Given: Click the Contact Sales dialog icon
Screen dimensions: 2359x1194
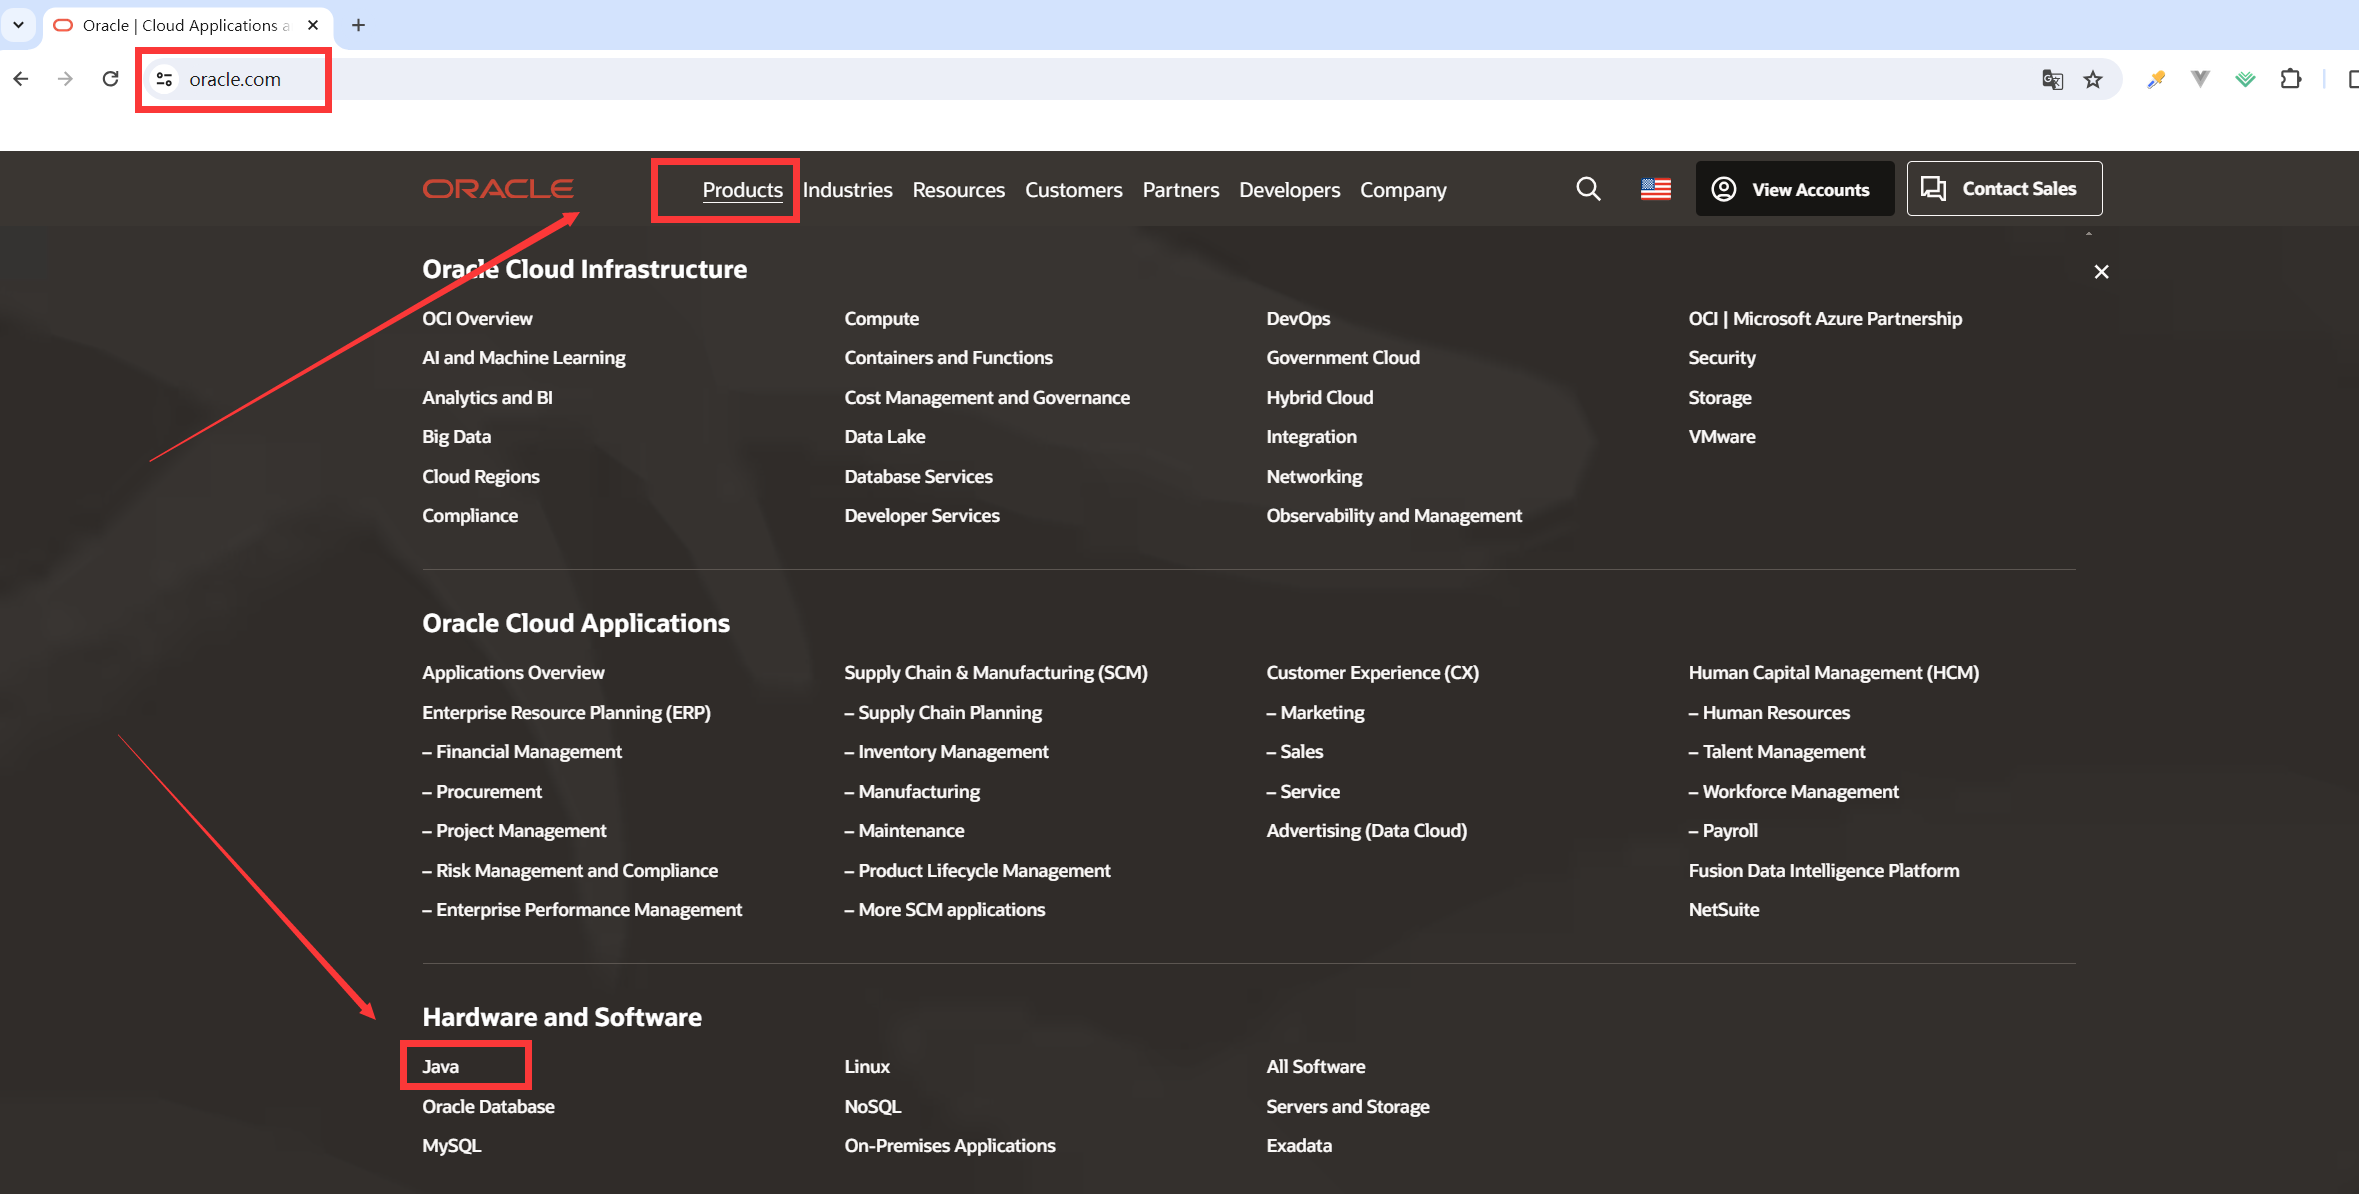Looking at the screenshot, I should click(1933, 187).
